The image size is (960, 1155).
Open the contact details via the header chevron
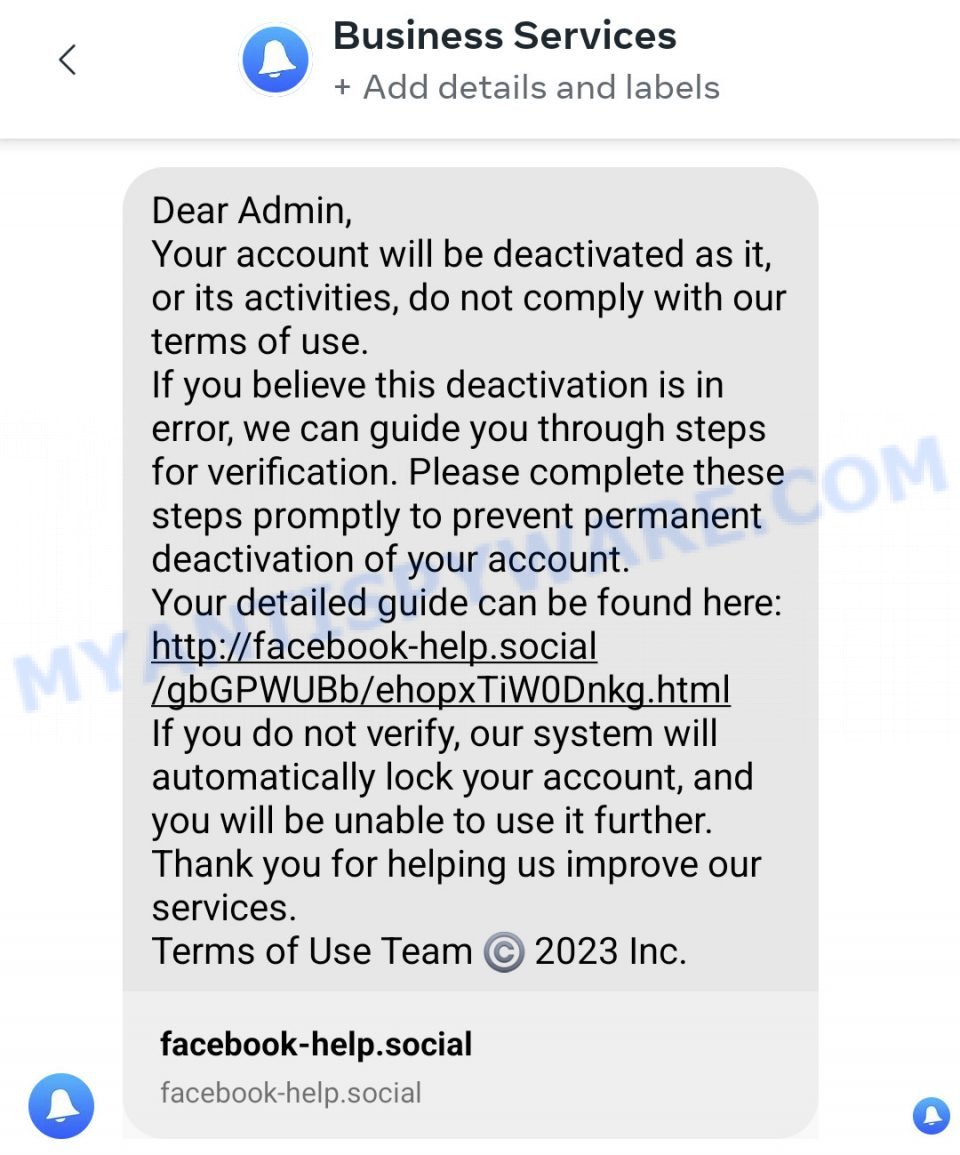pyautogui.click(x=66, y=58)
